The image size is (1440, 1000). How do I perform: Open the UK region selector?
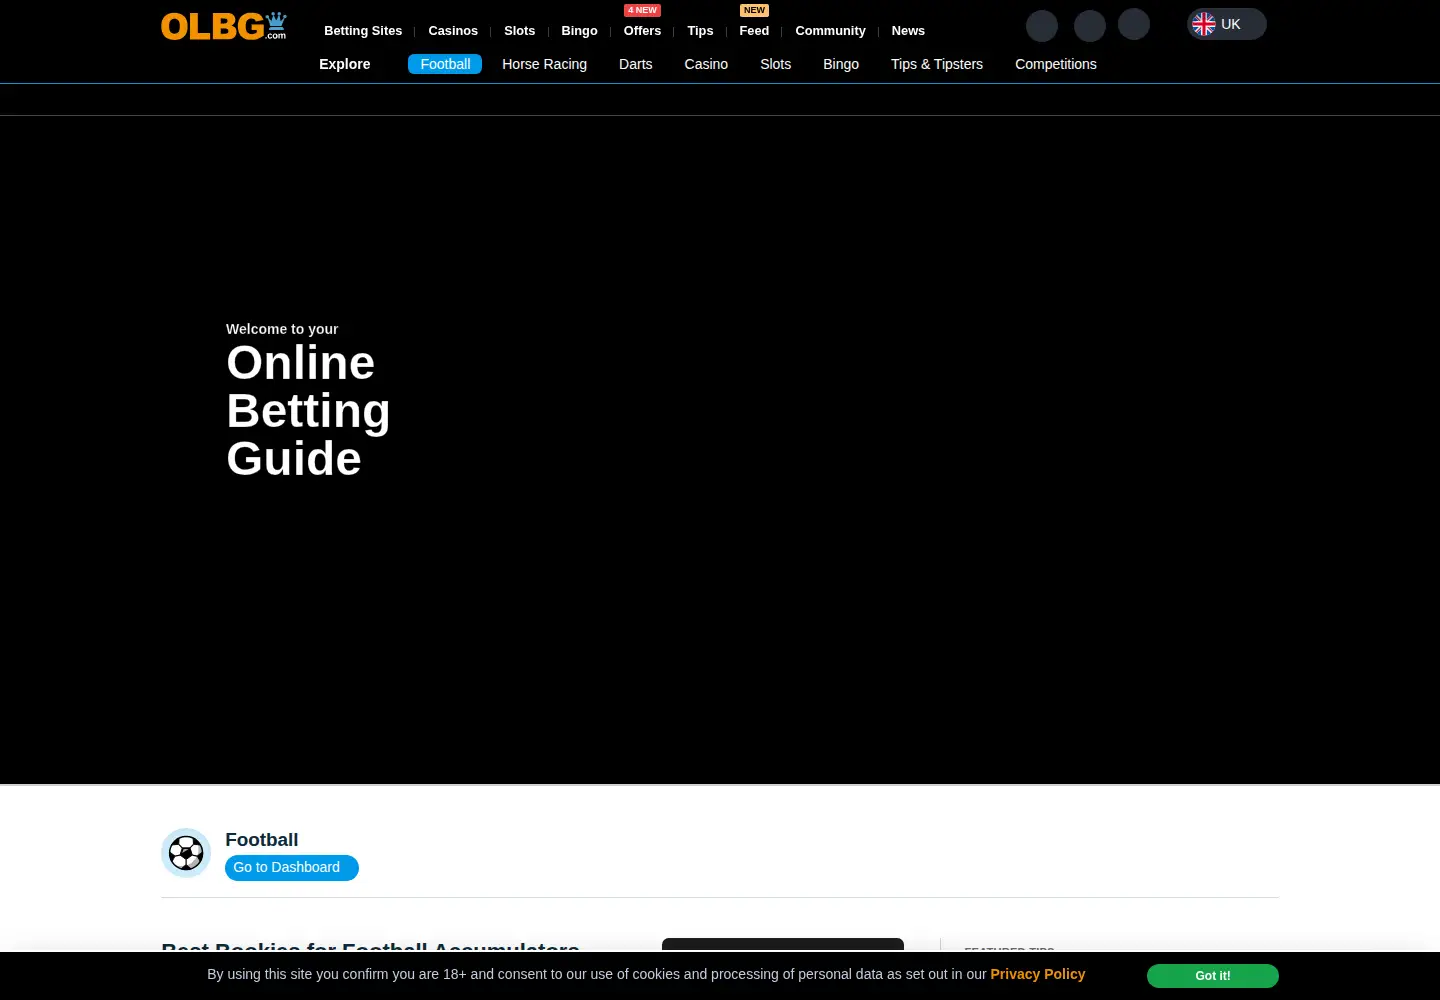point(1227,24)
